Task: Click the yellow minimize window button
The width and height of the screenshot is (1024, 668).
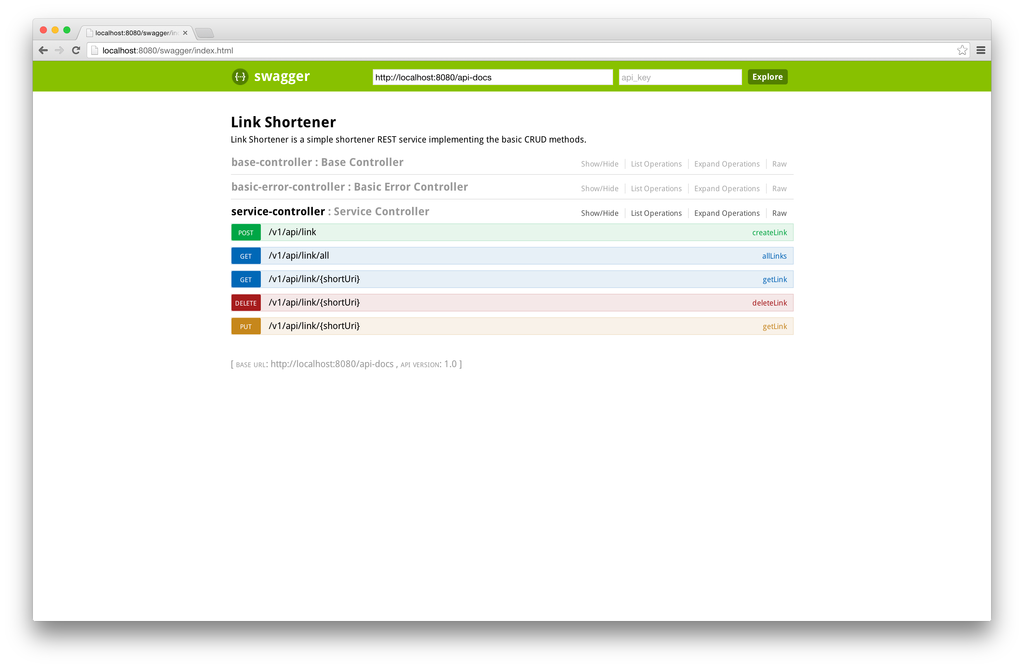Action: click(55, 30)
